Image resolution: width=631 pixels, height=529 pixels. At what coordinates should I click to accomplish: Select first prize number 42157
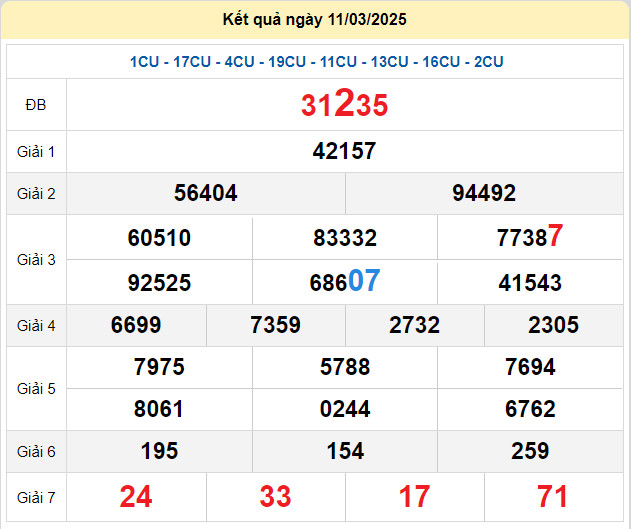tap(344, 151)
